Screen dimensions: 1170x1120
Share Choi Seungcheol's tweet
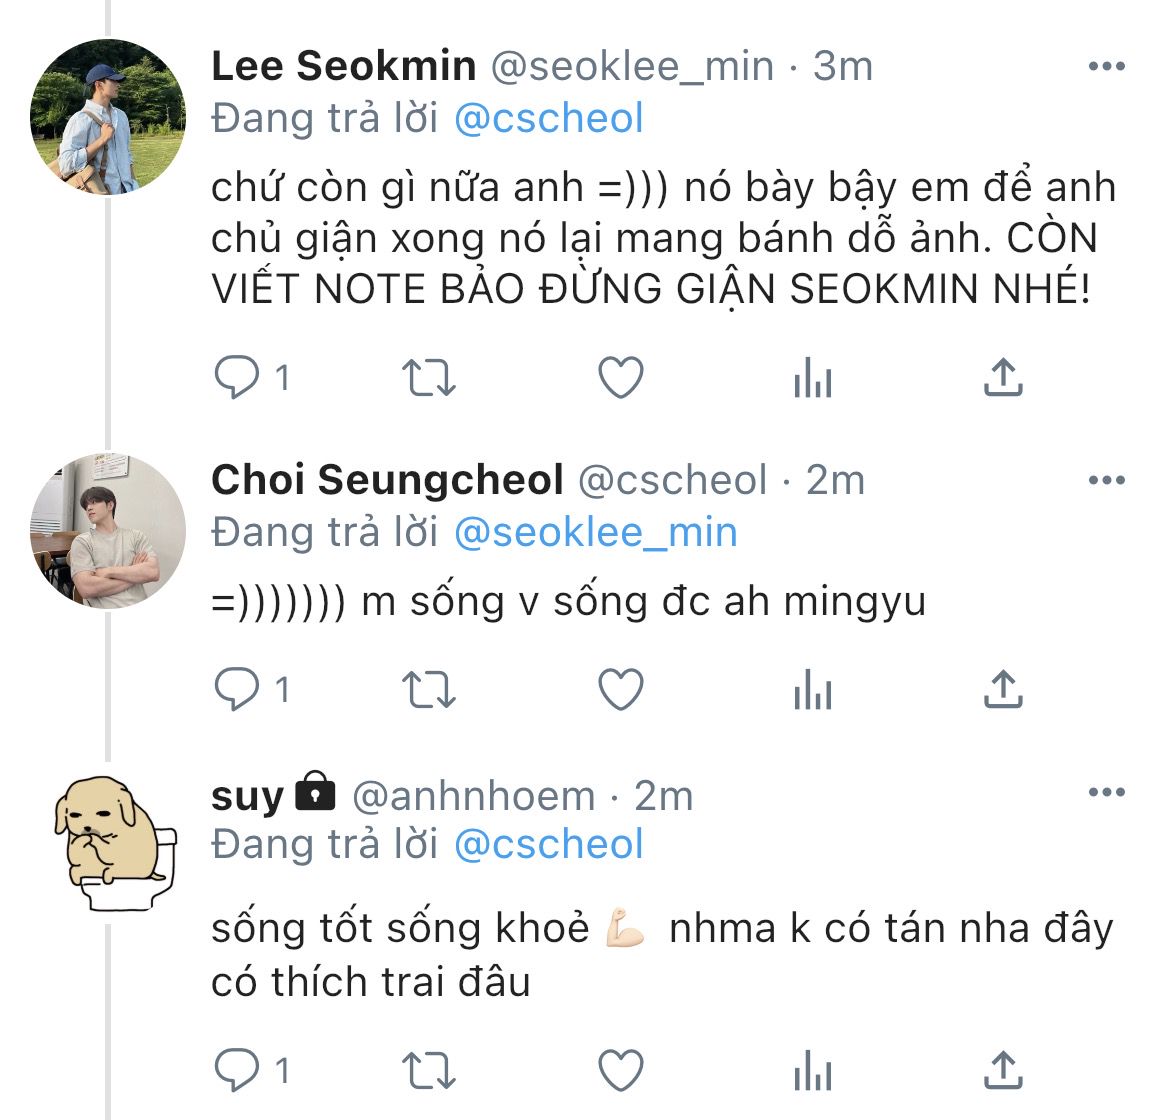[x=1003, y=690]
